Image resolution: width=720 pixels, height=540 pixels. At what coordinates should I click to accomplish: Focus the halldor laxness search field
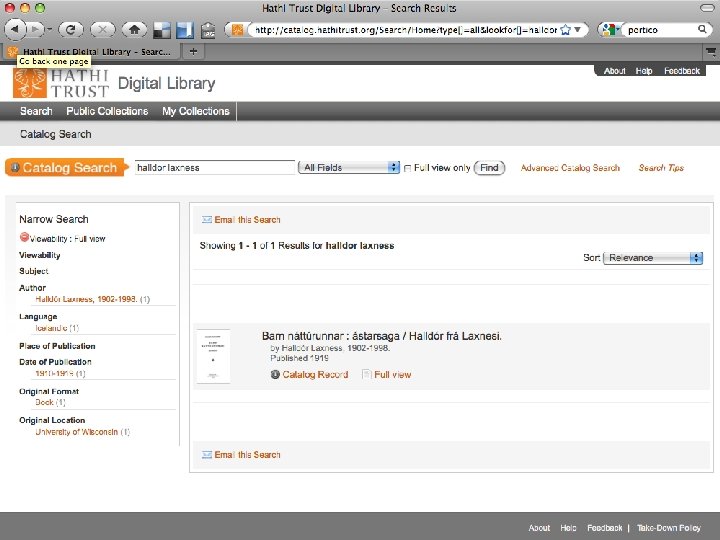point(214,168)
